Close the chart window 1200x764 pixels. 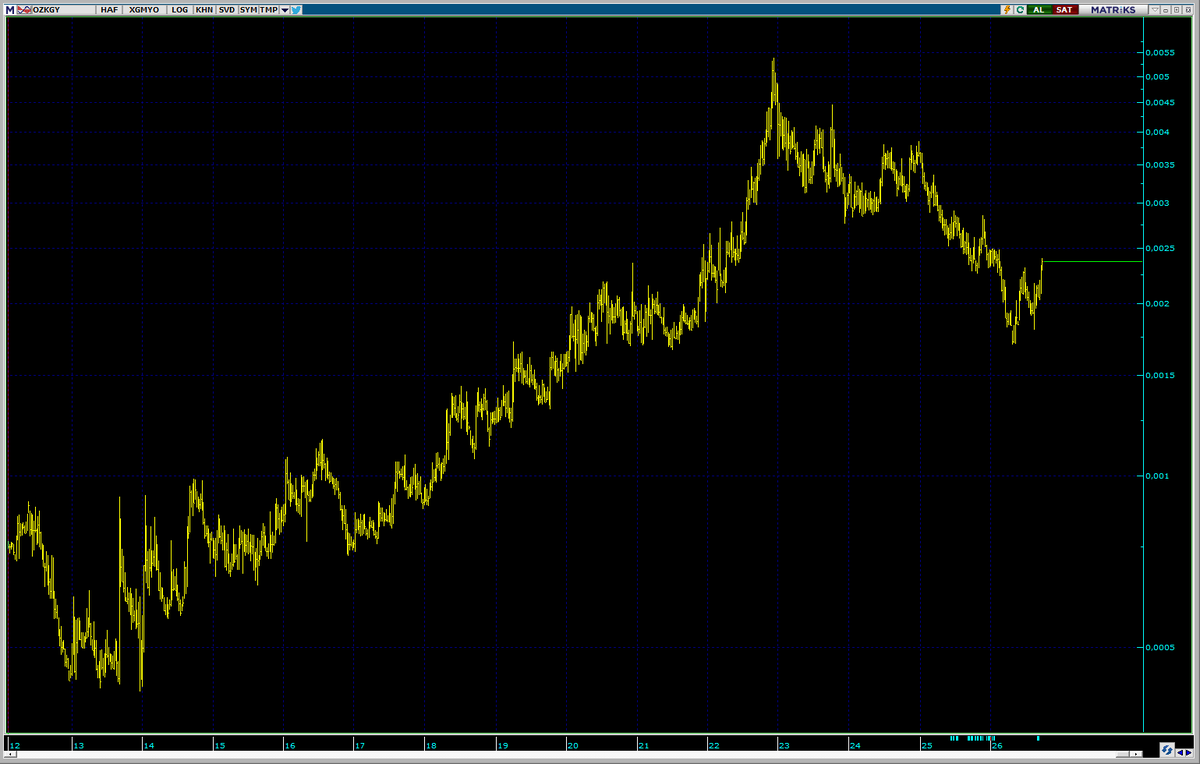pyautogui.click(x=1188, y=10)
